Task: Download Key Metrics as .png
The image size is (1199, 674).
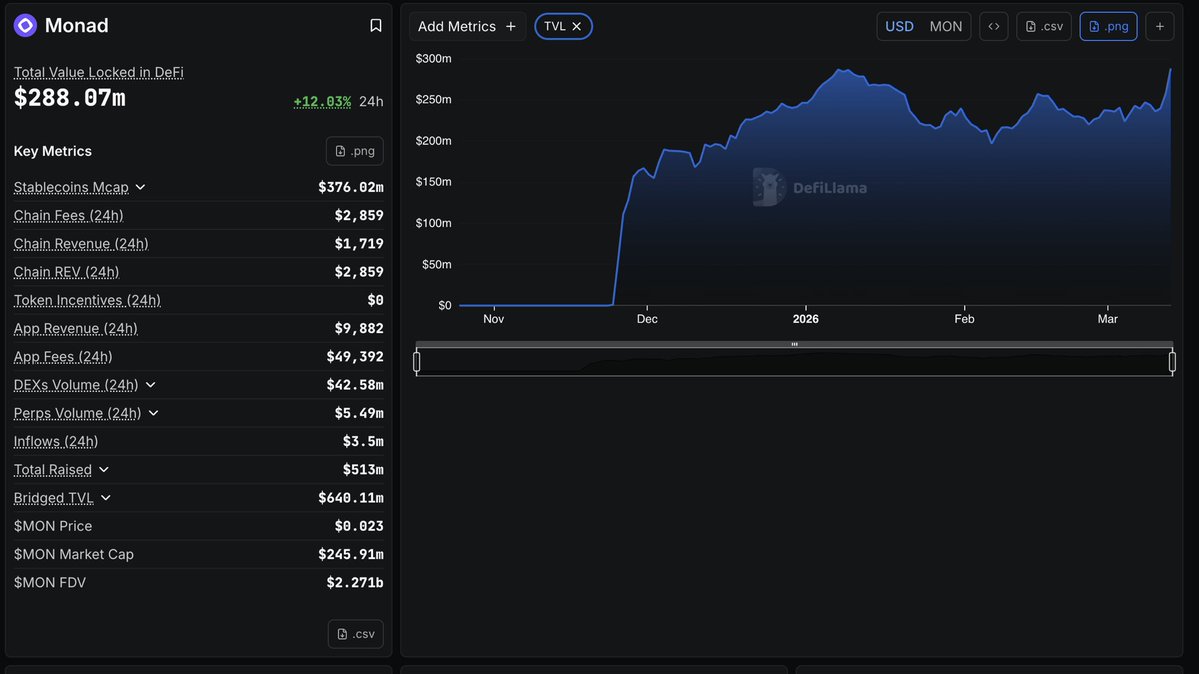Action: [x=355, y=151]
